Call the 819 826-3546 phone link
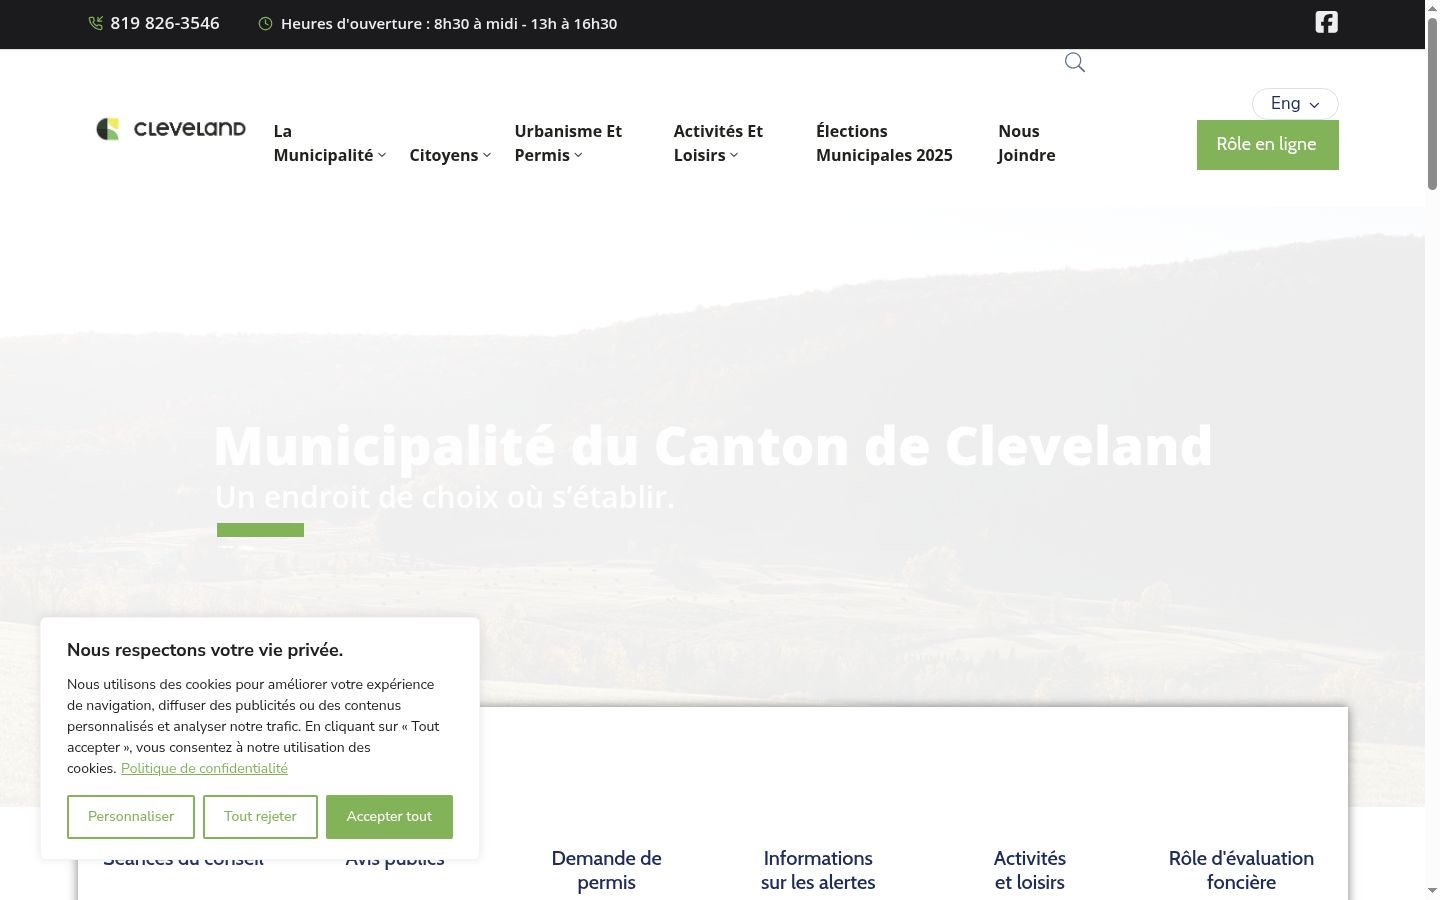The width and height of the screenshot is (1440, 900). point(165,23)
